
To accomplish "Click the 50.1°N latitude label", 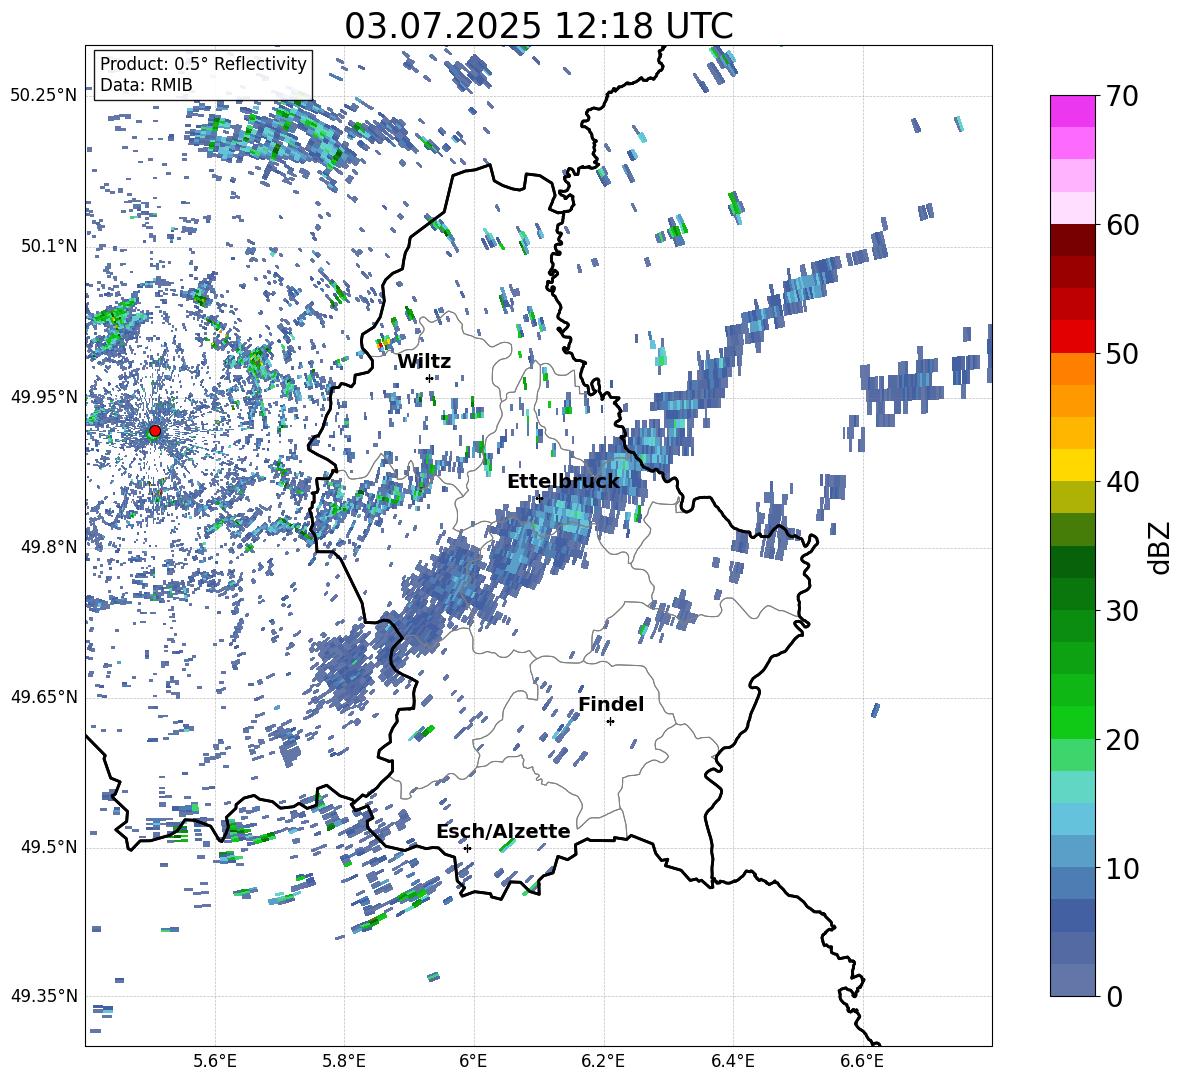I will [49, 246].
